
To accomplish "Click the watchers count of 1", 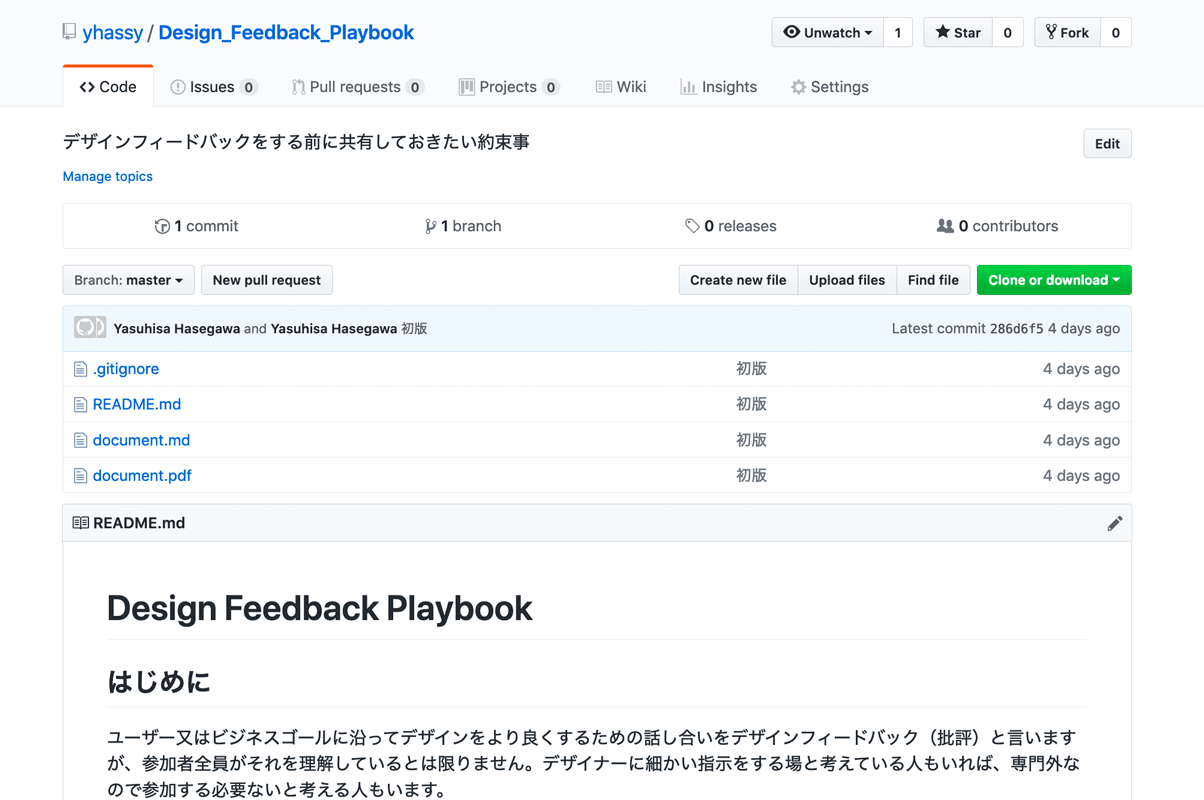I will (898, 32).
